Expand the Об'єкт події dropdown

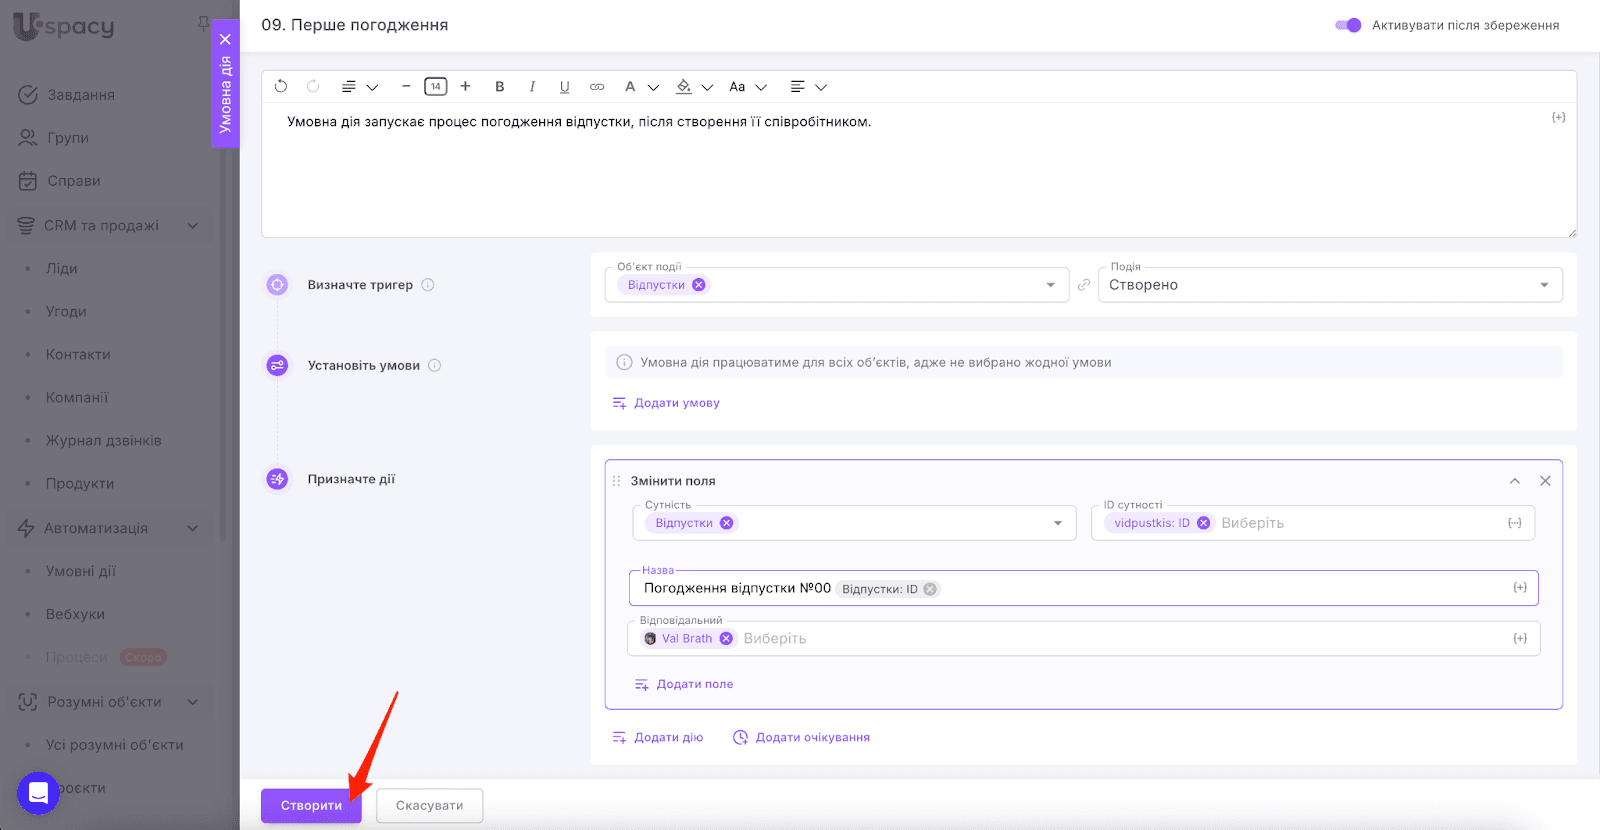[x=1050, y=285]
